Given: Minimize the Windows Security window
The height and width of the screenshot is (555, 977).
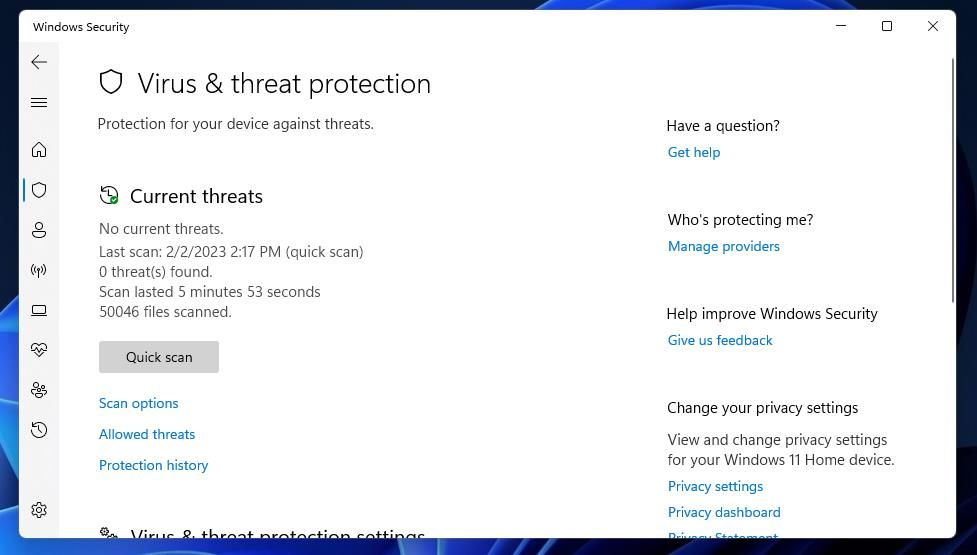Looking at the screenshot, I should pyautogui.click(x=841, y=26).
